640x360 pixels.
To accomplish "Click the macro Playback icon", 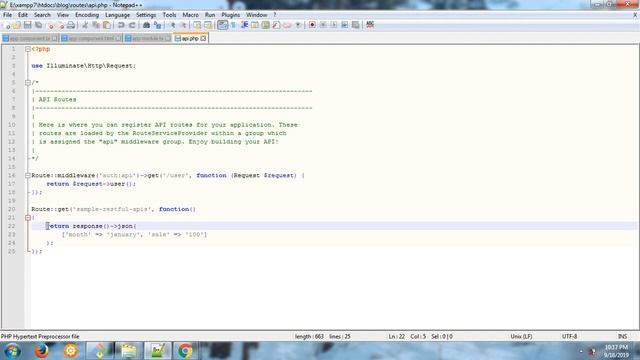I will [x=334, y=25].
